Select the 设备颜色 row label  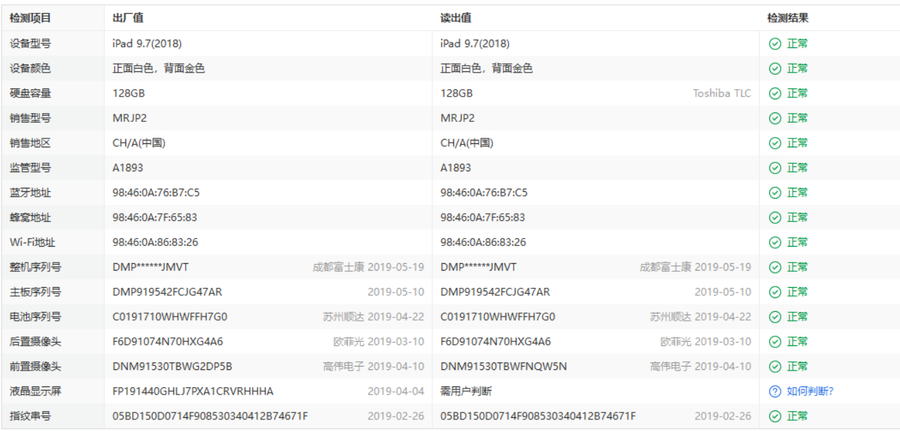coord(30,68)
